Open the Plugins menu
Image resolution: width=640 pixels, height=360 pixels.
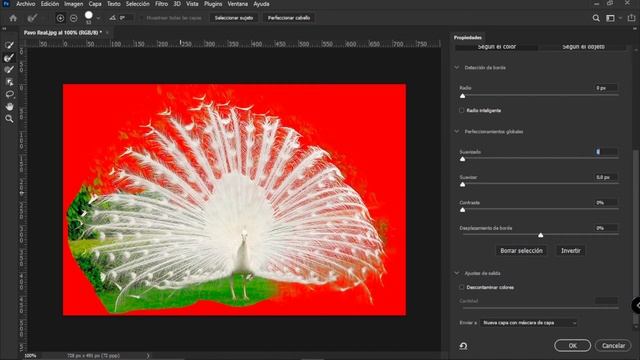click(213, 4)
